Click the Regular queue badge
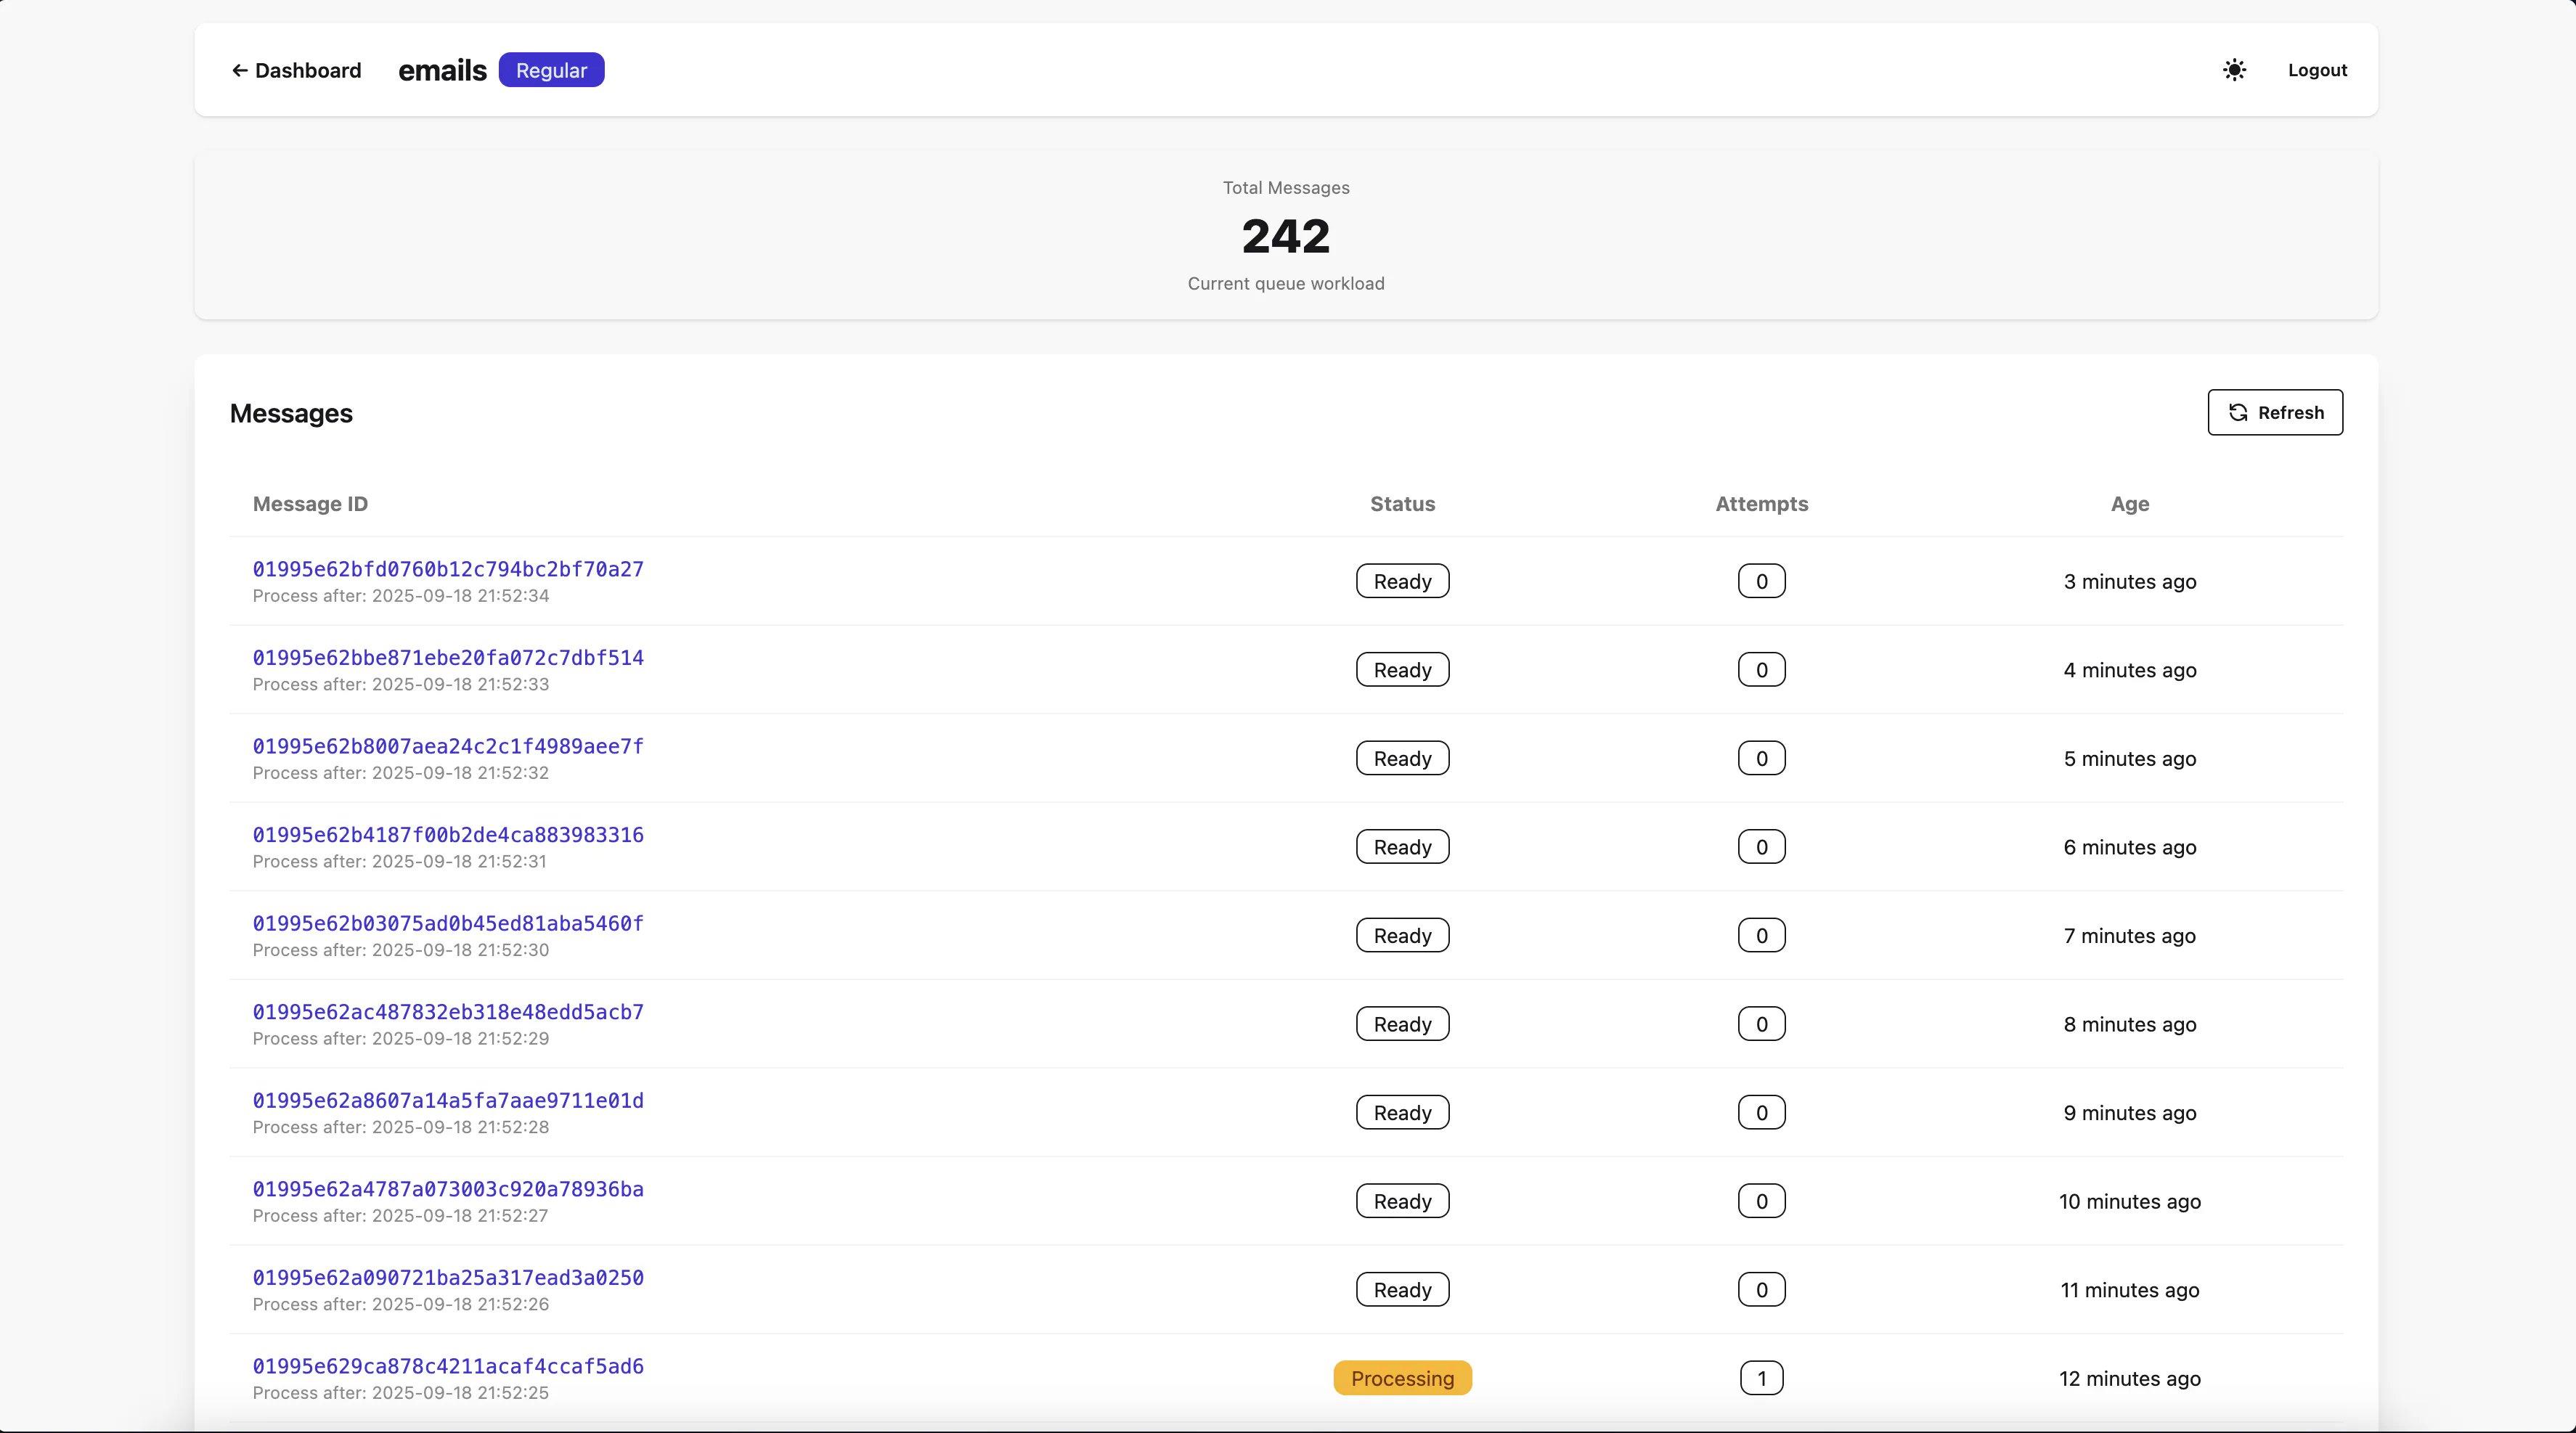 point(551,70)
